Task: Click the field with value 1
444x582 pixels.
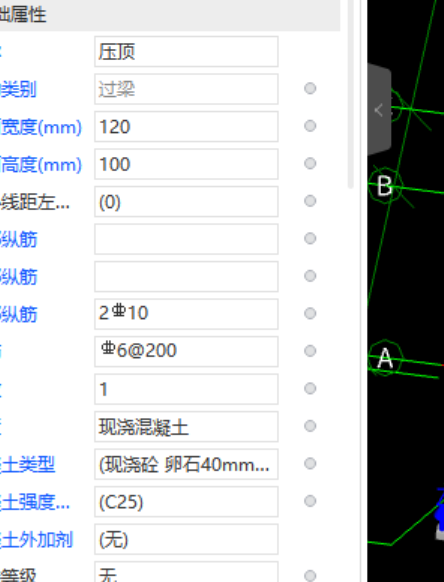Action: point(186,389)
